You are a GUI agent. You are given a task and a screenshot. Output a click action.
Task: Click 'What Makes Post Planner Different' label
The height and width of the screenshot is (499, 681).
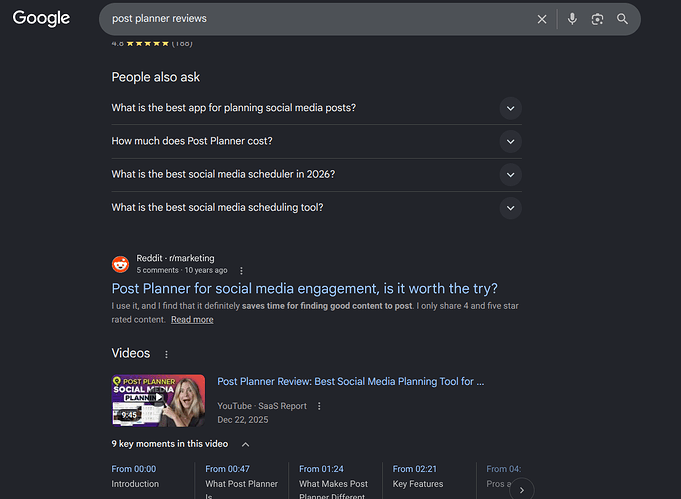tap(333, 489)
